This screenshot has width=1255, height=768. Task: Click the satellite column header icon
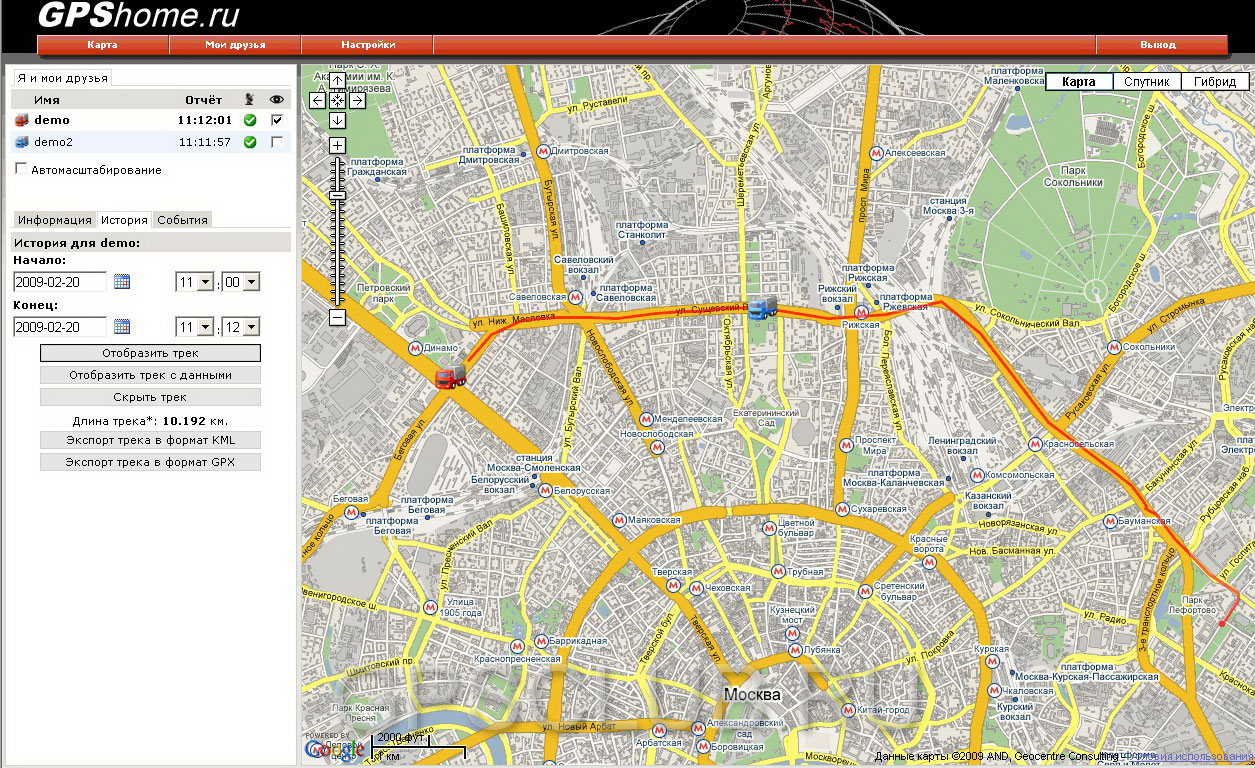(250, 99)
